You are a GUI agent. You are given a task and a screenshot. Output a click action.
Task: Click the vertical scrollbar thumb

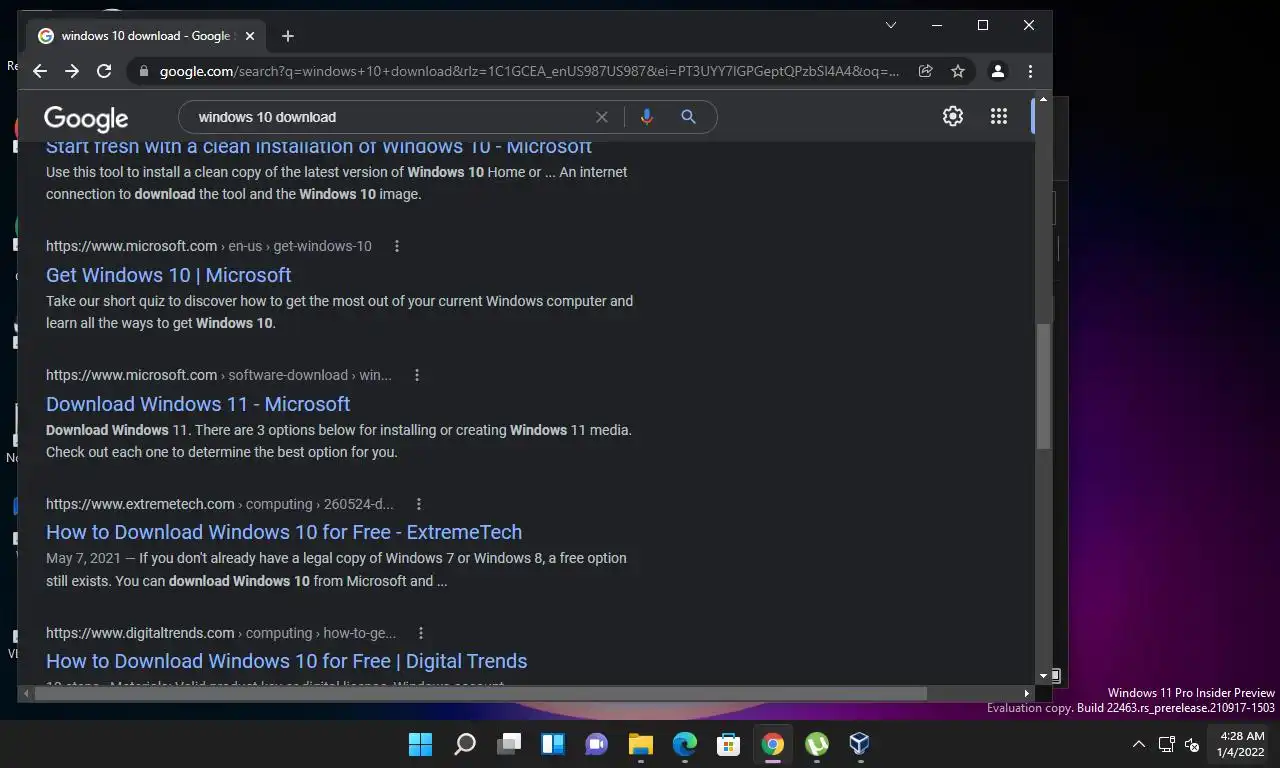coord(1043,386)
